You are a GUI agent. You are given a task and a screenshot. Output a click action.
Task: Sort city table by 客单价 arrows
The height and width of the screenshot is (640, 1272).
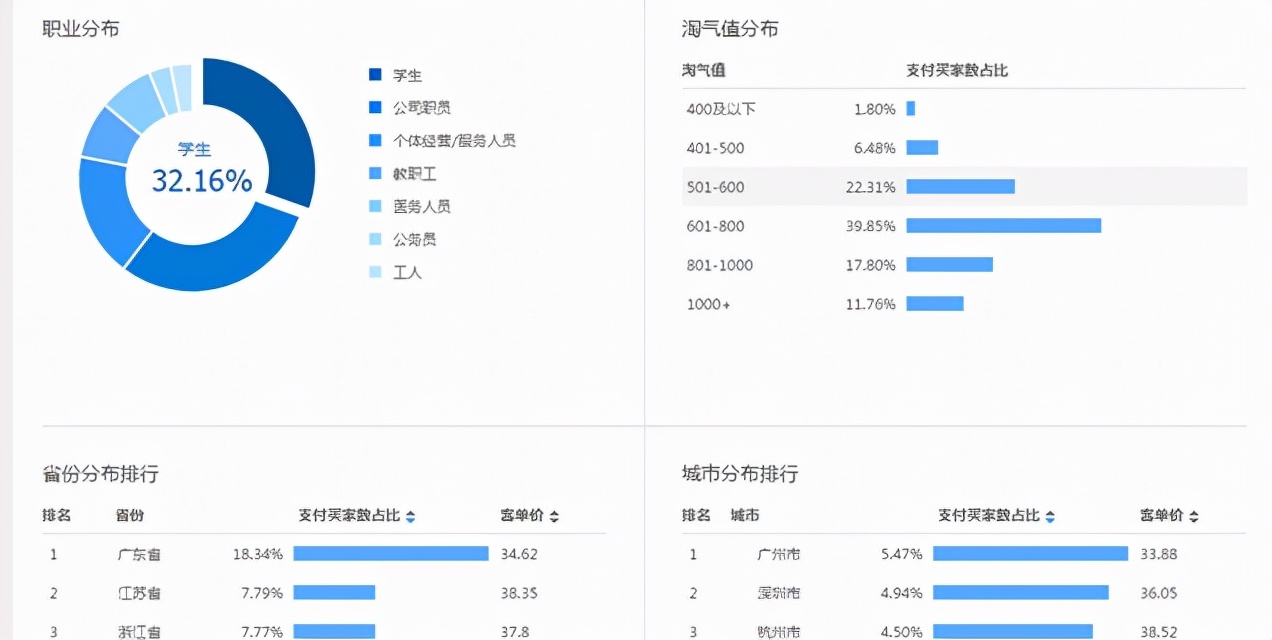(x=1194, y=516)
